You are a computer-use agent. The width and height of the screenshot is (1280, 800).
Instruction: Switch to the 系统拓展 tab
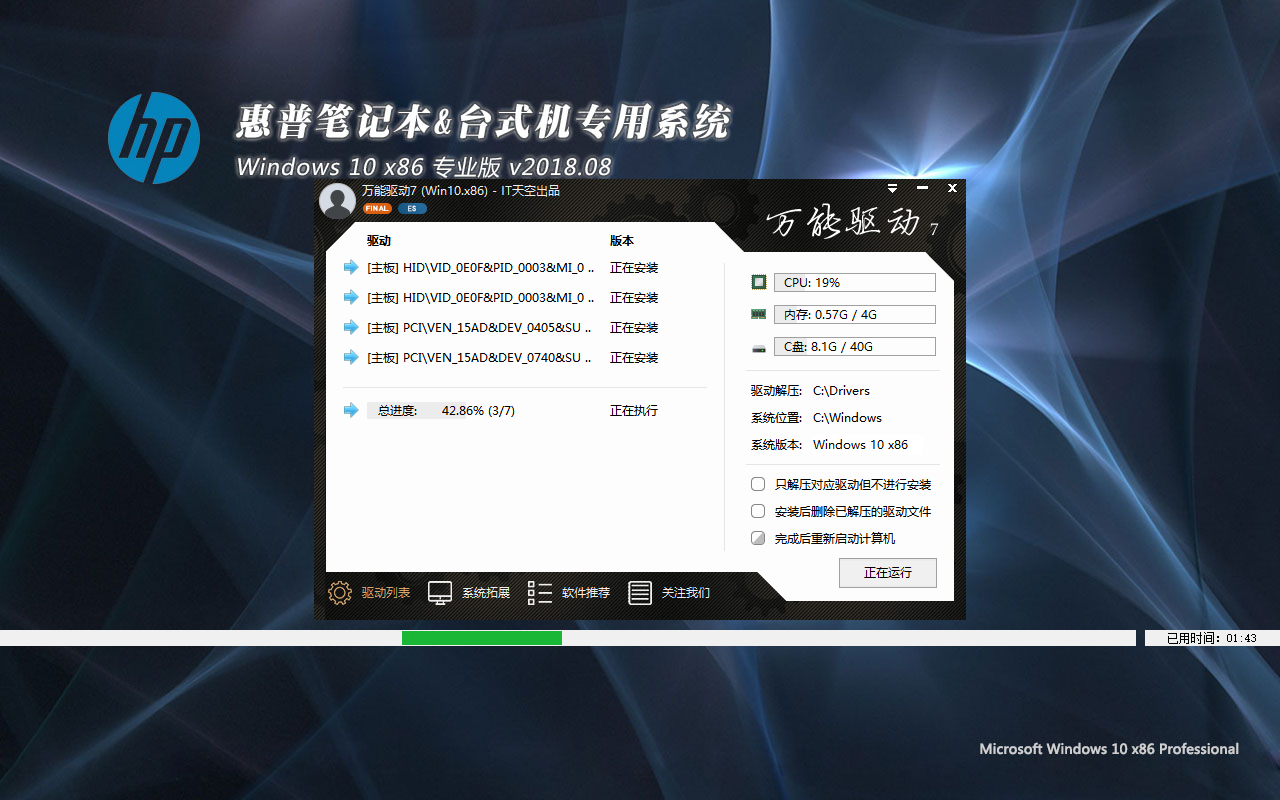(x=486, y=593)
